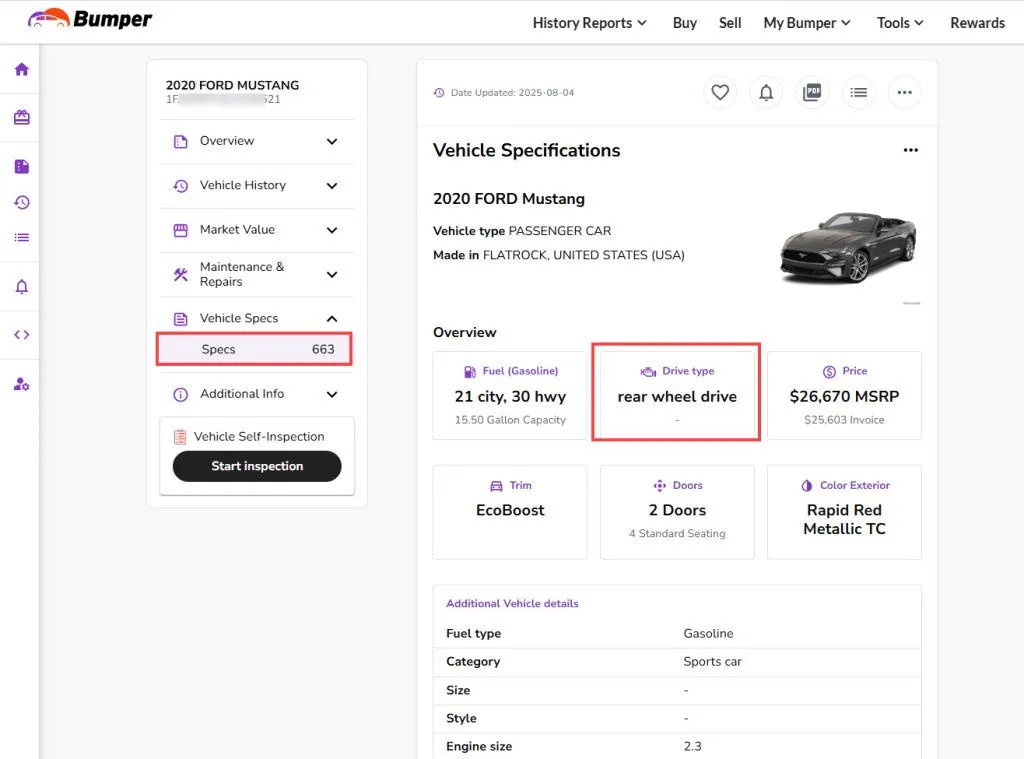
Task: Open the History Reports dropdown
Action: tap(590, 23)
